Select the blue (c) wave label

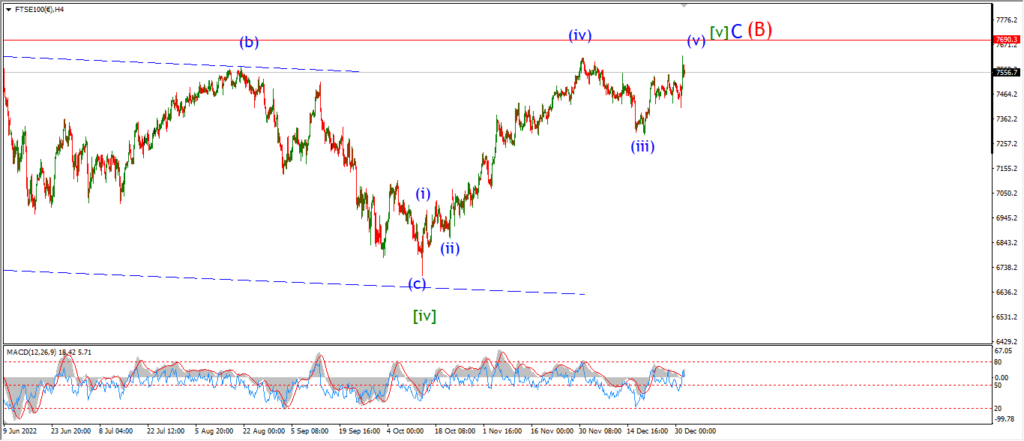[417, 284]
